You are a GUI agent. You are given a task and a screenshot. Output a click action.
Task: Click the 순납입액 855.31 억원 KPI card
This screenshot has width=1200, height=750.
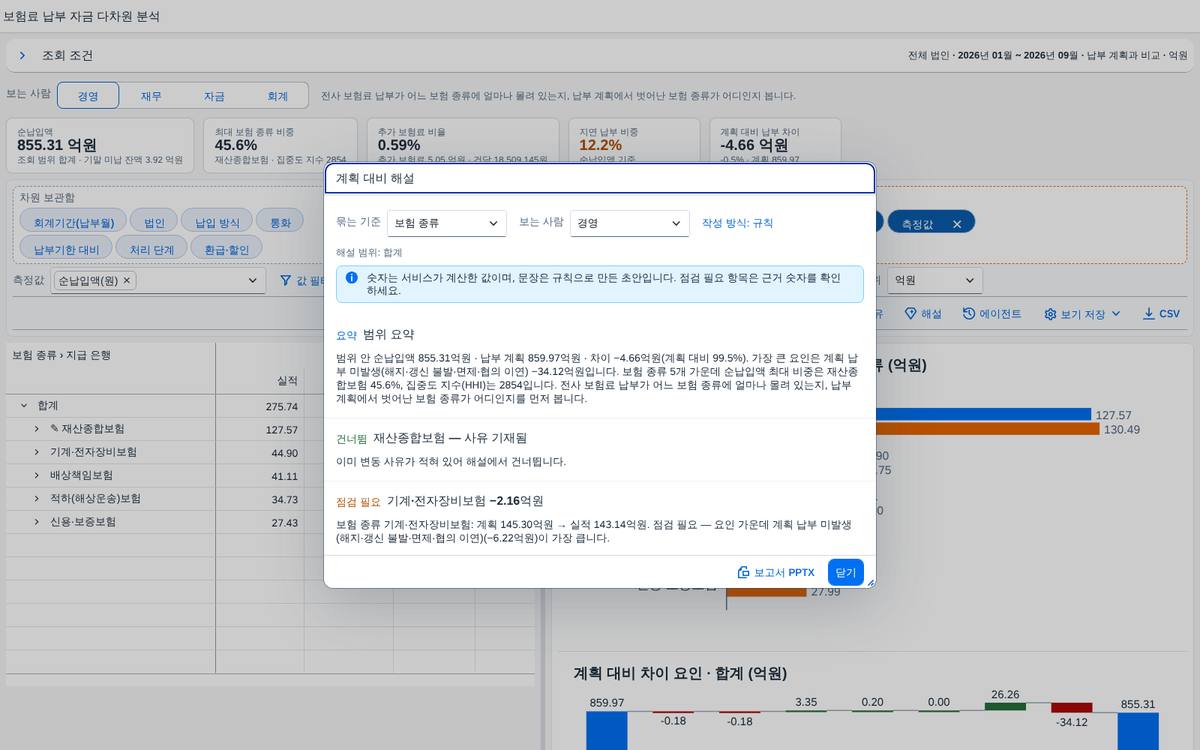coord(101,144)
